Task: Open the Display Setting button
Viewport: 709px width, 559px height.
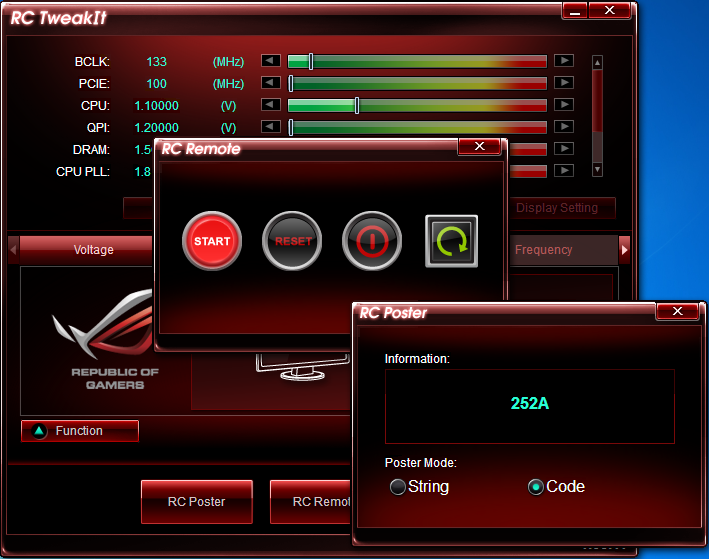Action: pyautogui.click(x=562, y=208)
